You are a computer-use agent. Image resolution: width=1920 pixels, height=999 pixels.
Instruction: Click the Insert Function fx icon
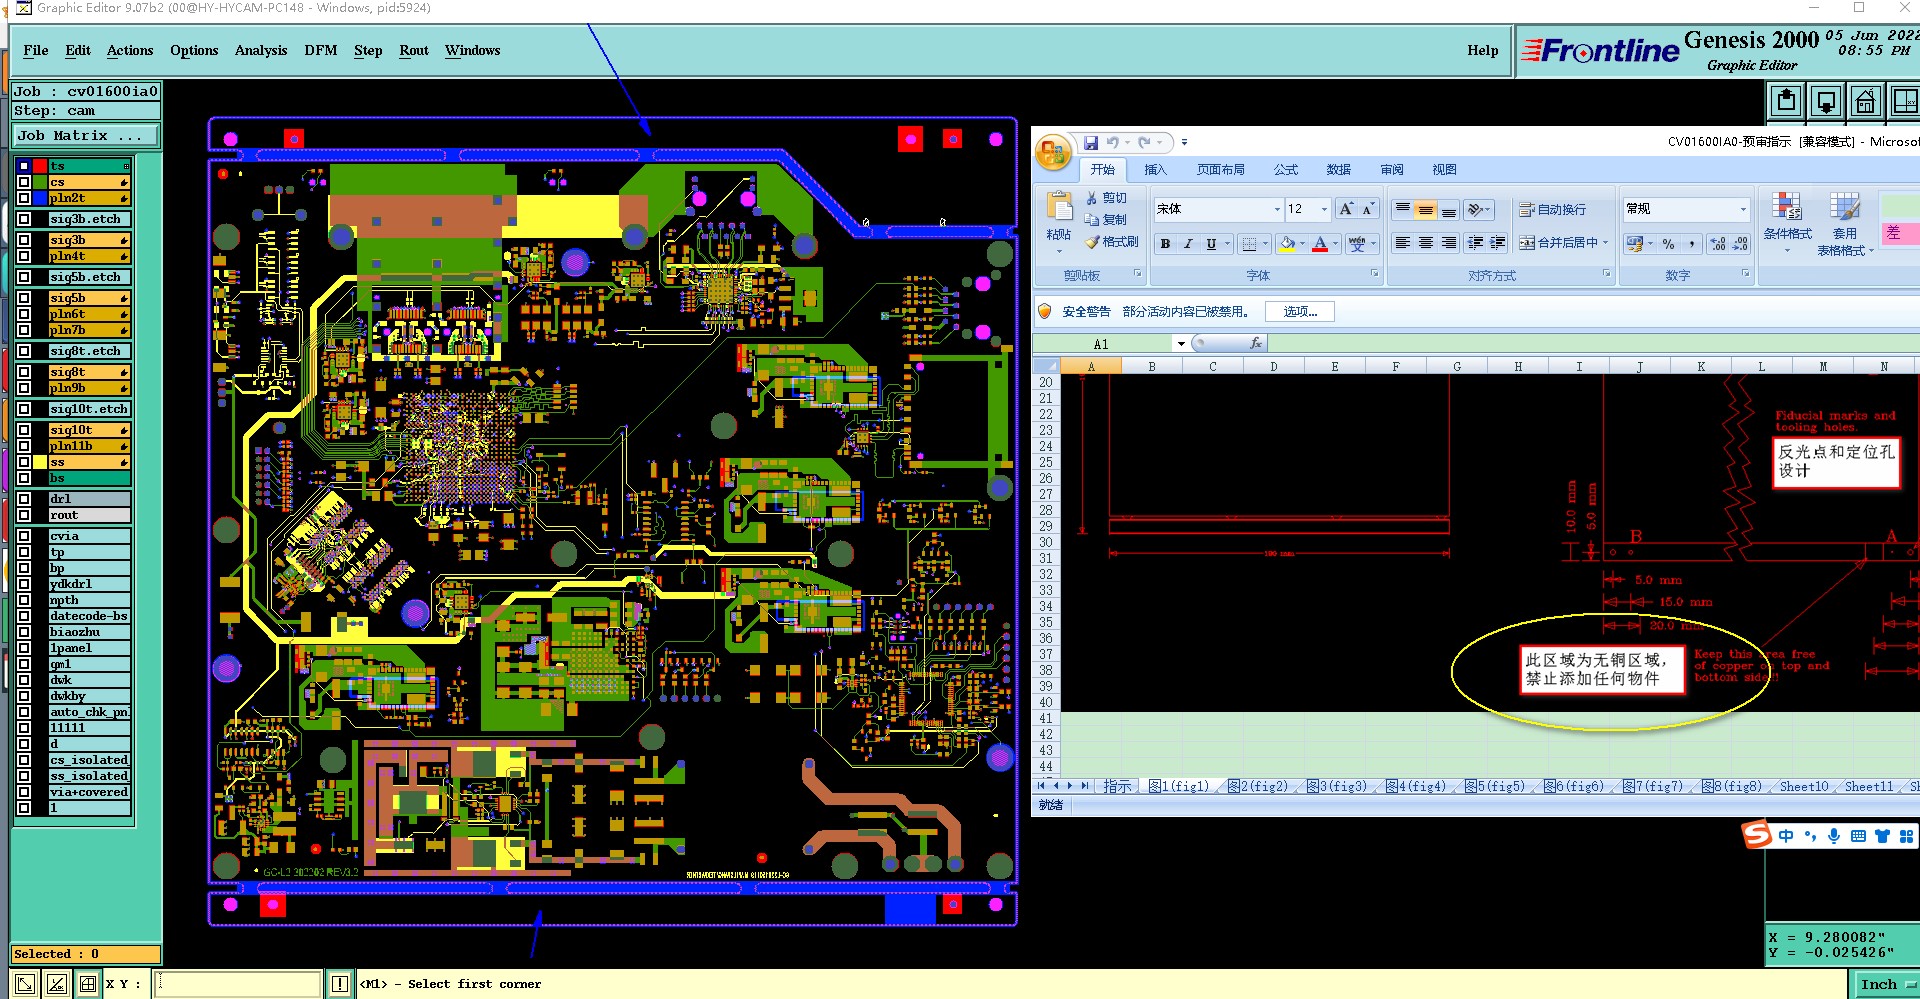tap(1256, 344)
